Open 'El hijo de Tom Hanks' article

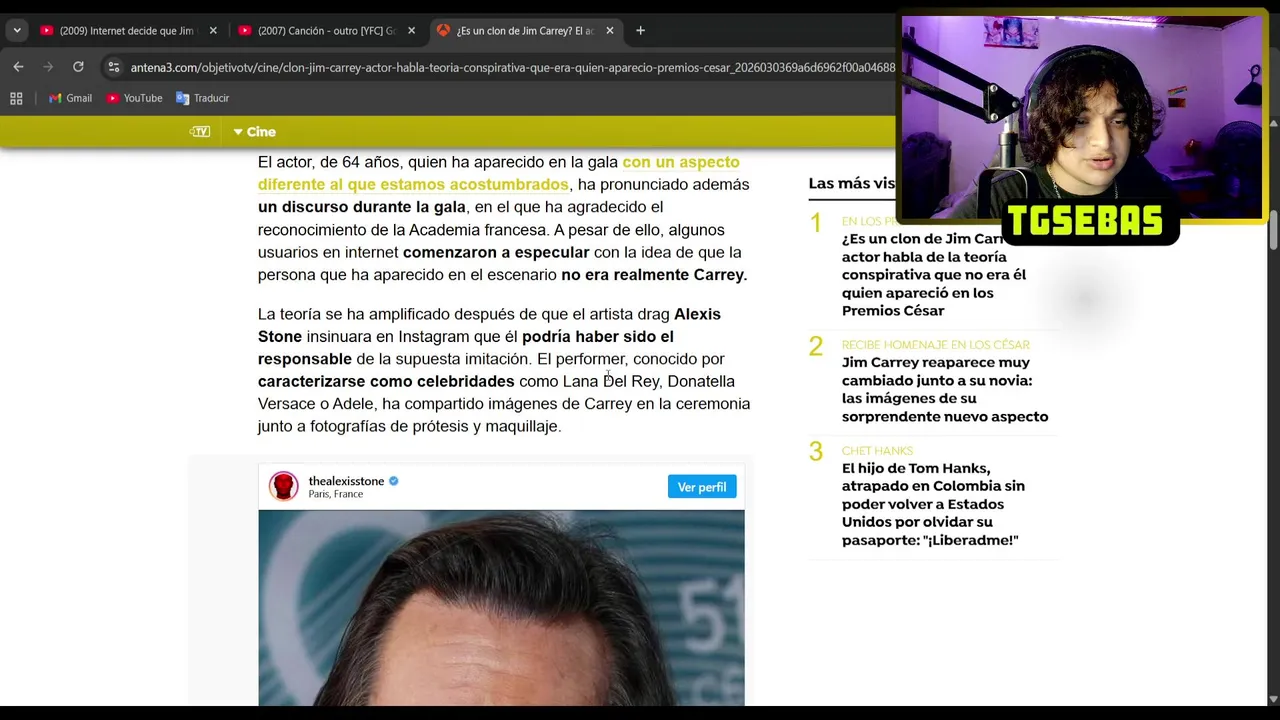(x=933, y=504)
